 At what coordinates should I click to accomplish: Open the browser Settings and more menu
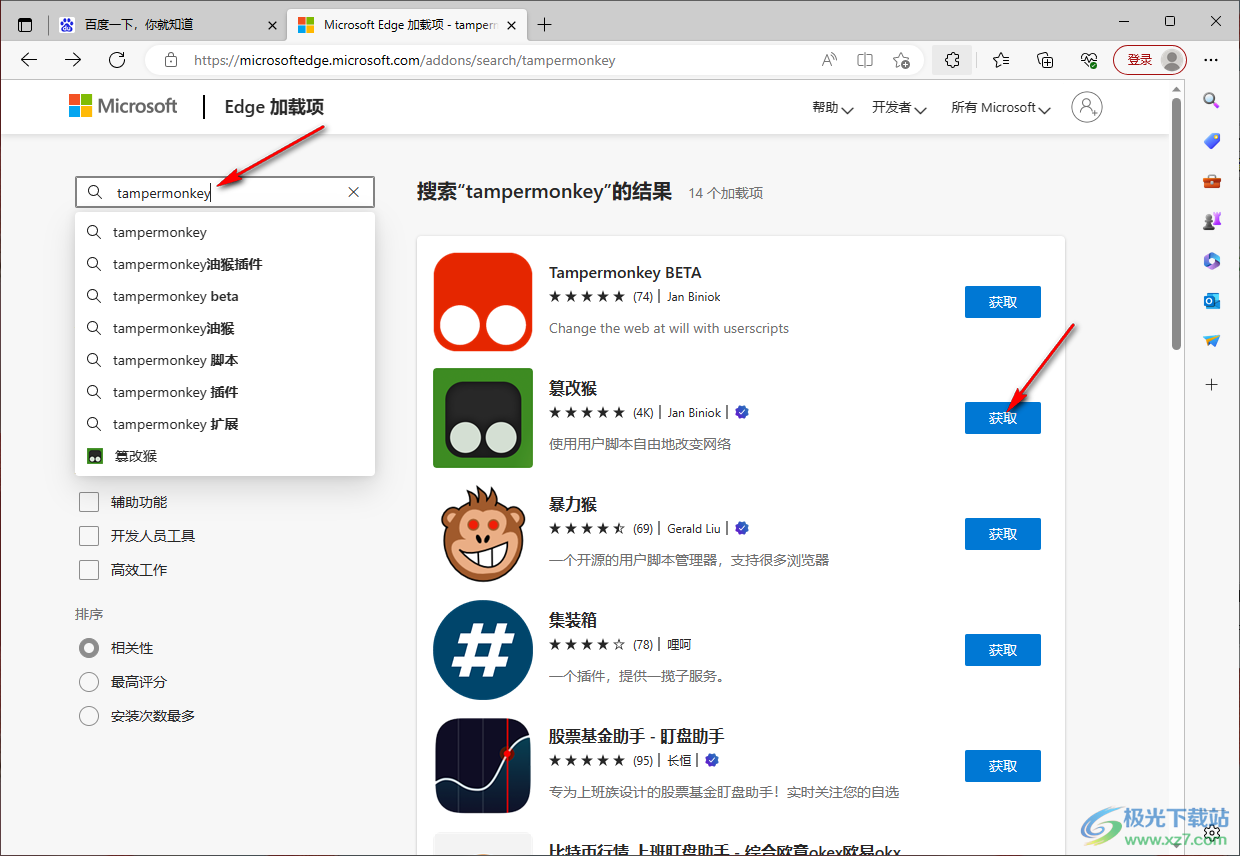point(1212,60)
